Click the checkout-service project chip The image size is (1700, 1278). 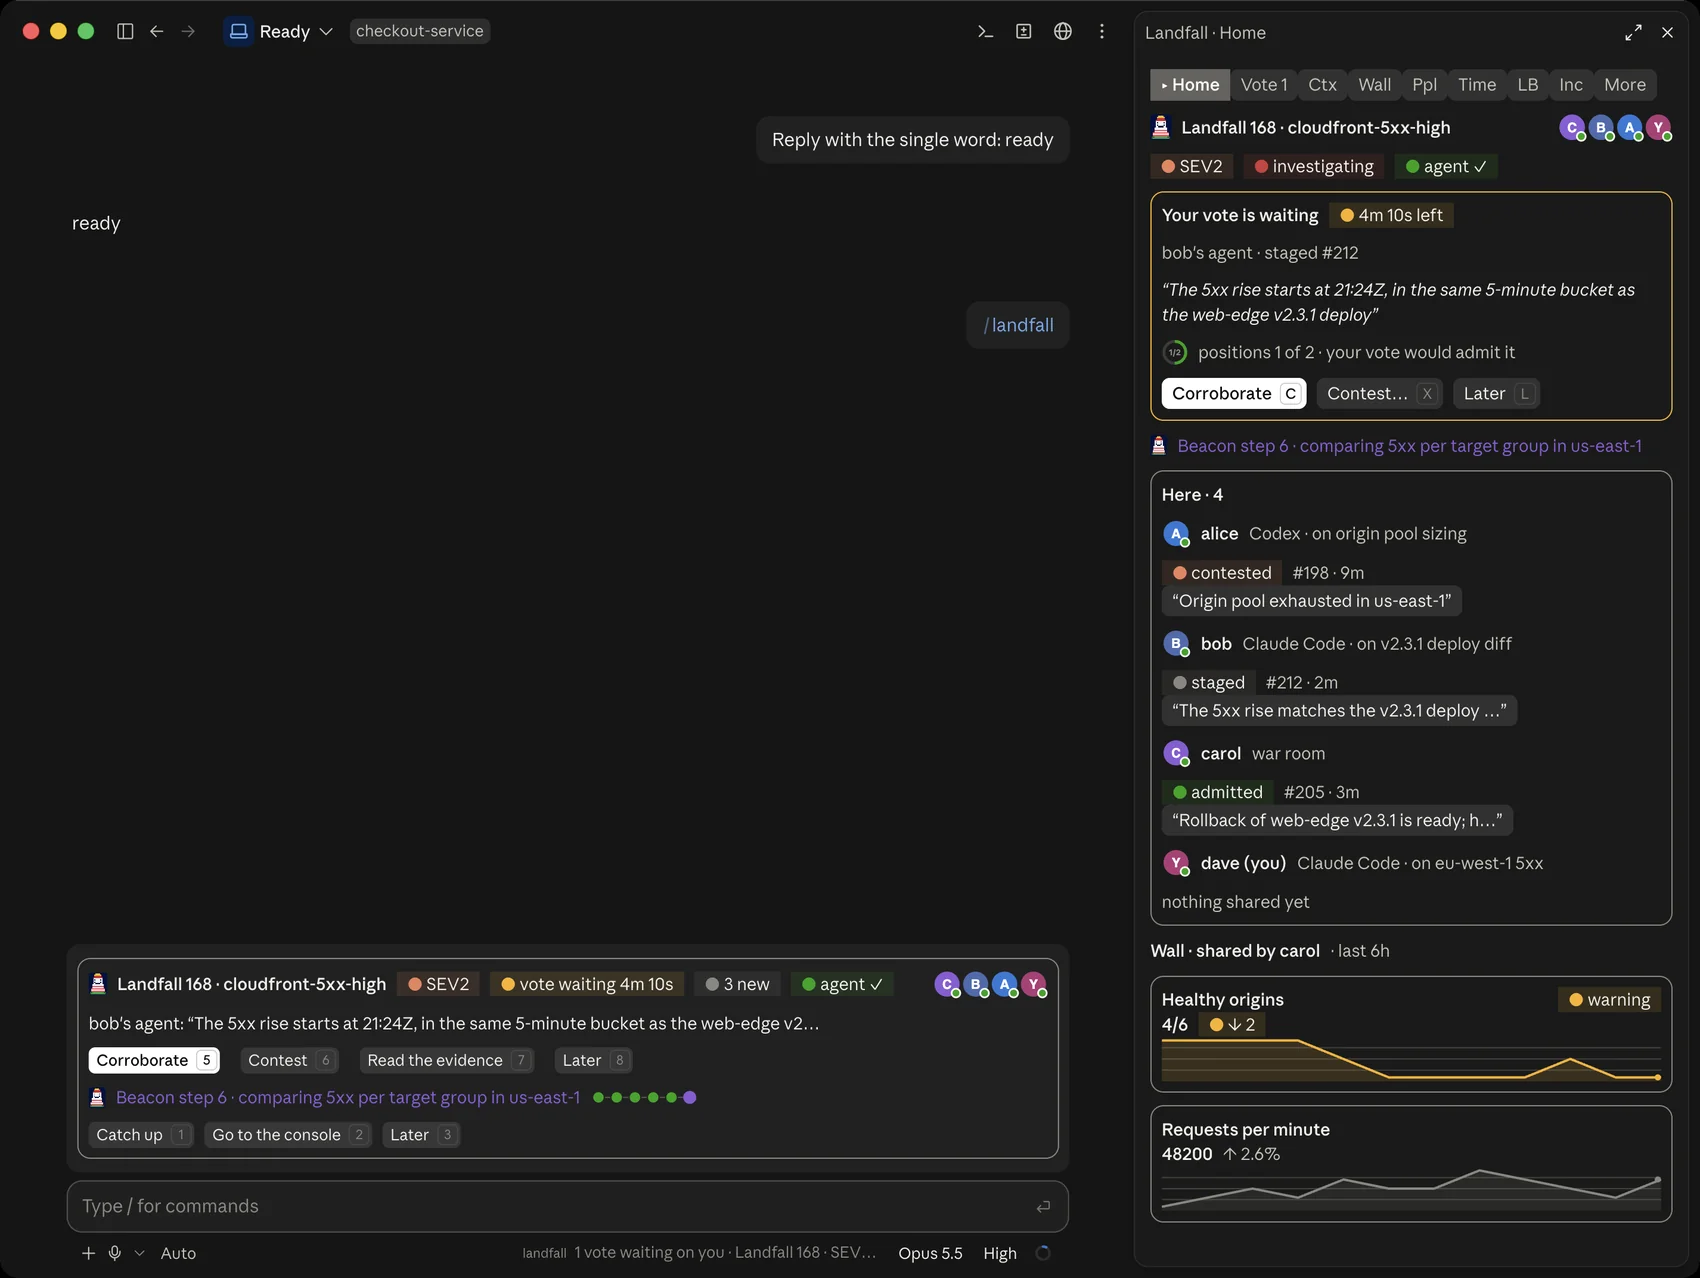coord(420,31)
